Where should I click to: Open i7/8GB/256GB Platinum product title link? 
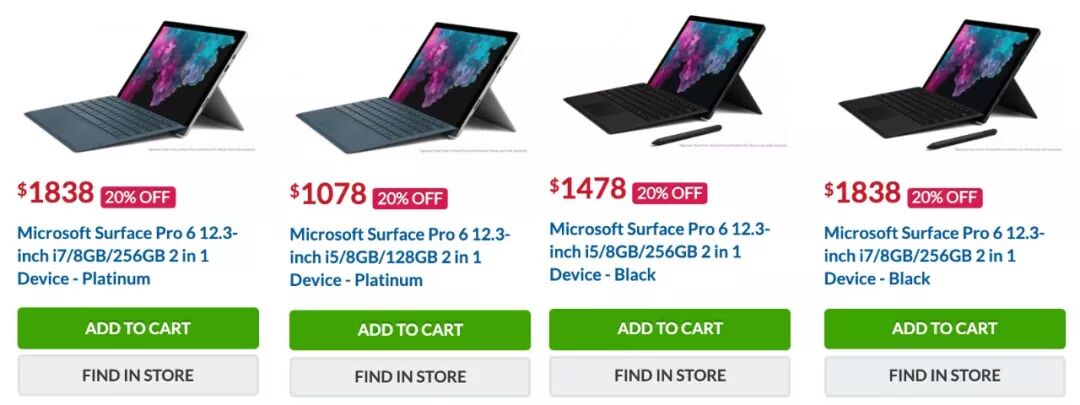coord(127,256)
